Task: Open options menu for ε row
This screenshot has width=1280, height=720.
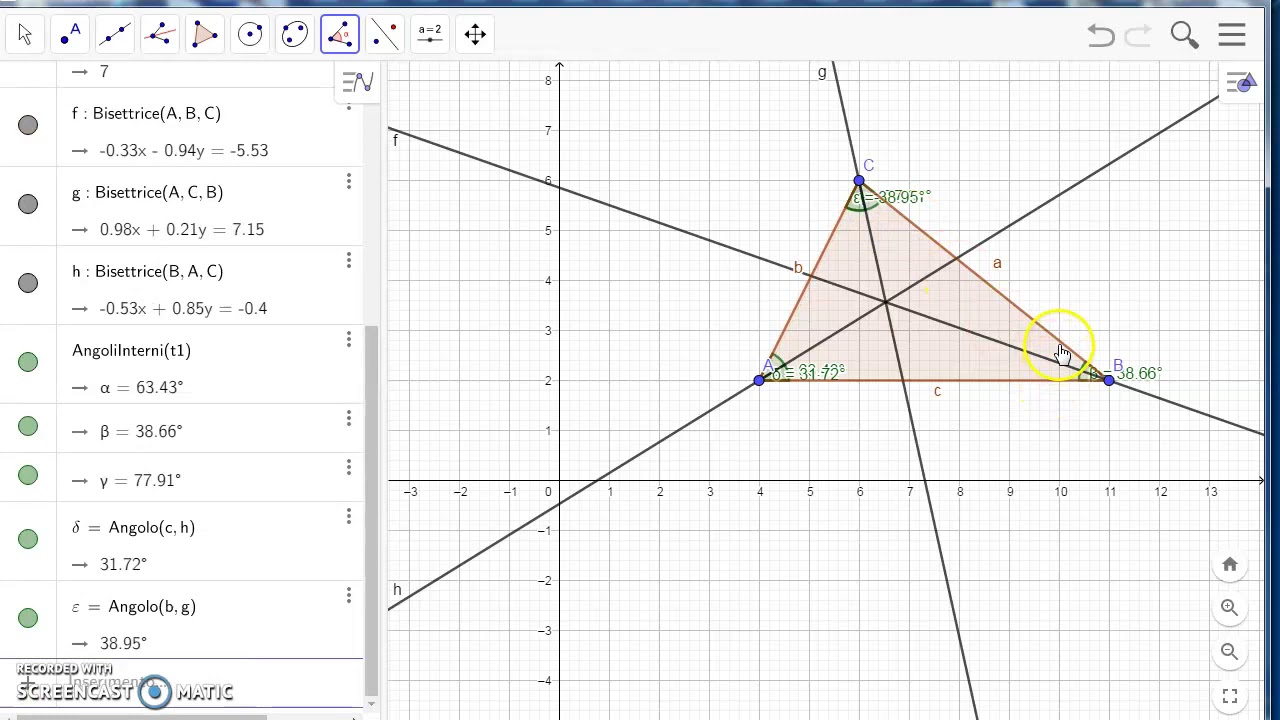Action: coord(349,596)
